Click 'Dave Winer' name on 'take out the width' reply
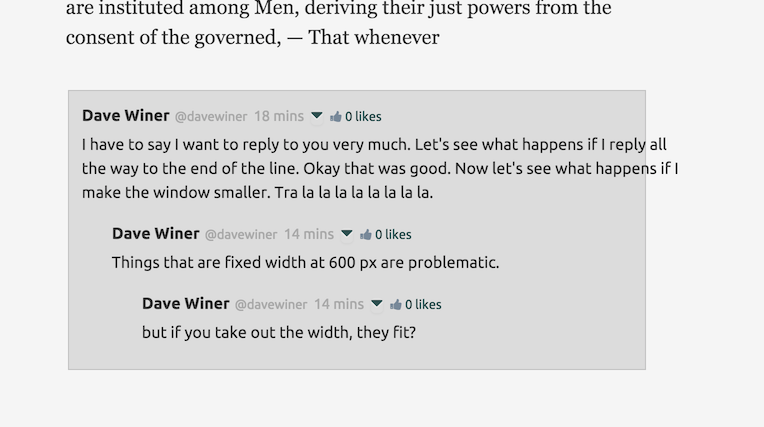This screenshot has width=764, height=427. point(186,303)
